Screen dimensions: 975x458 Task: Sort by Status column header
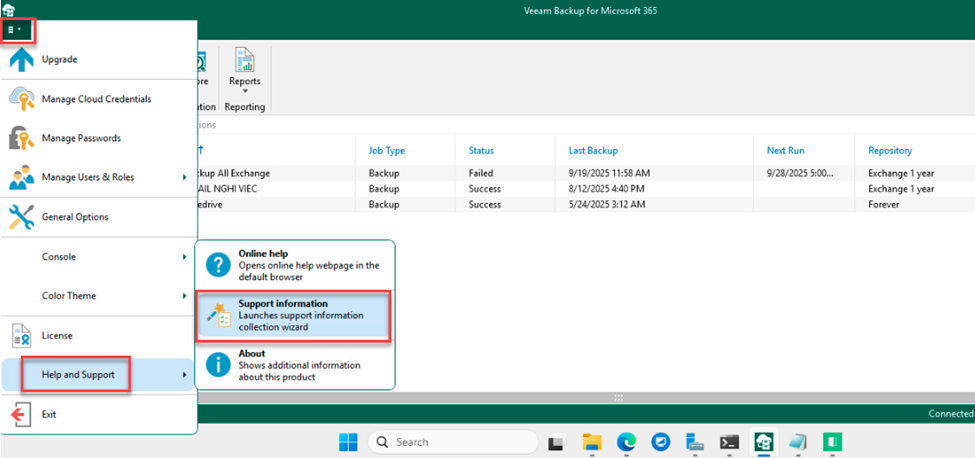tap(481, 150)
